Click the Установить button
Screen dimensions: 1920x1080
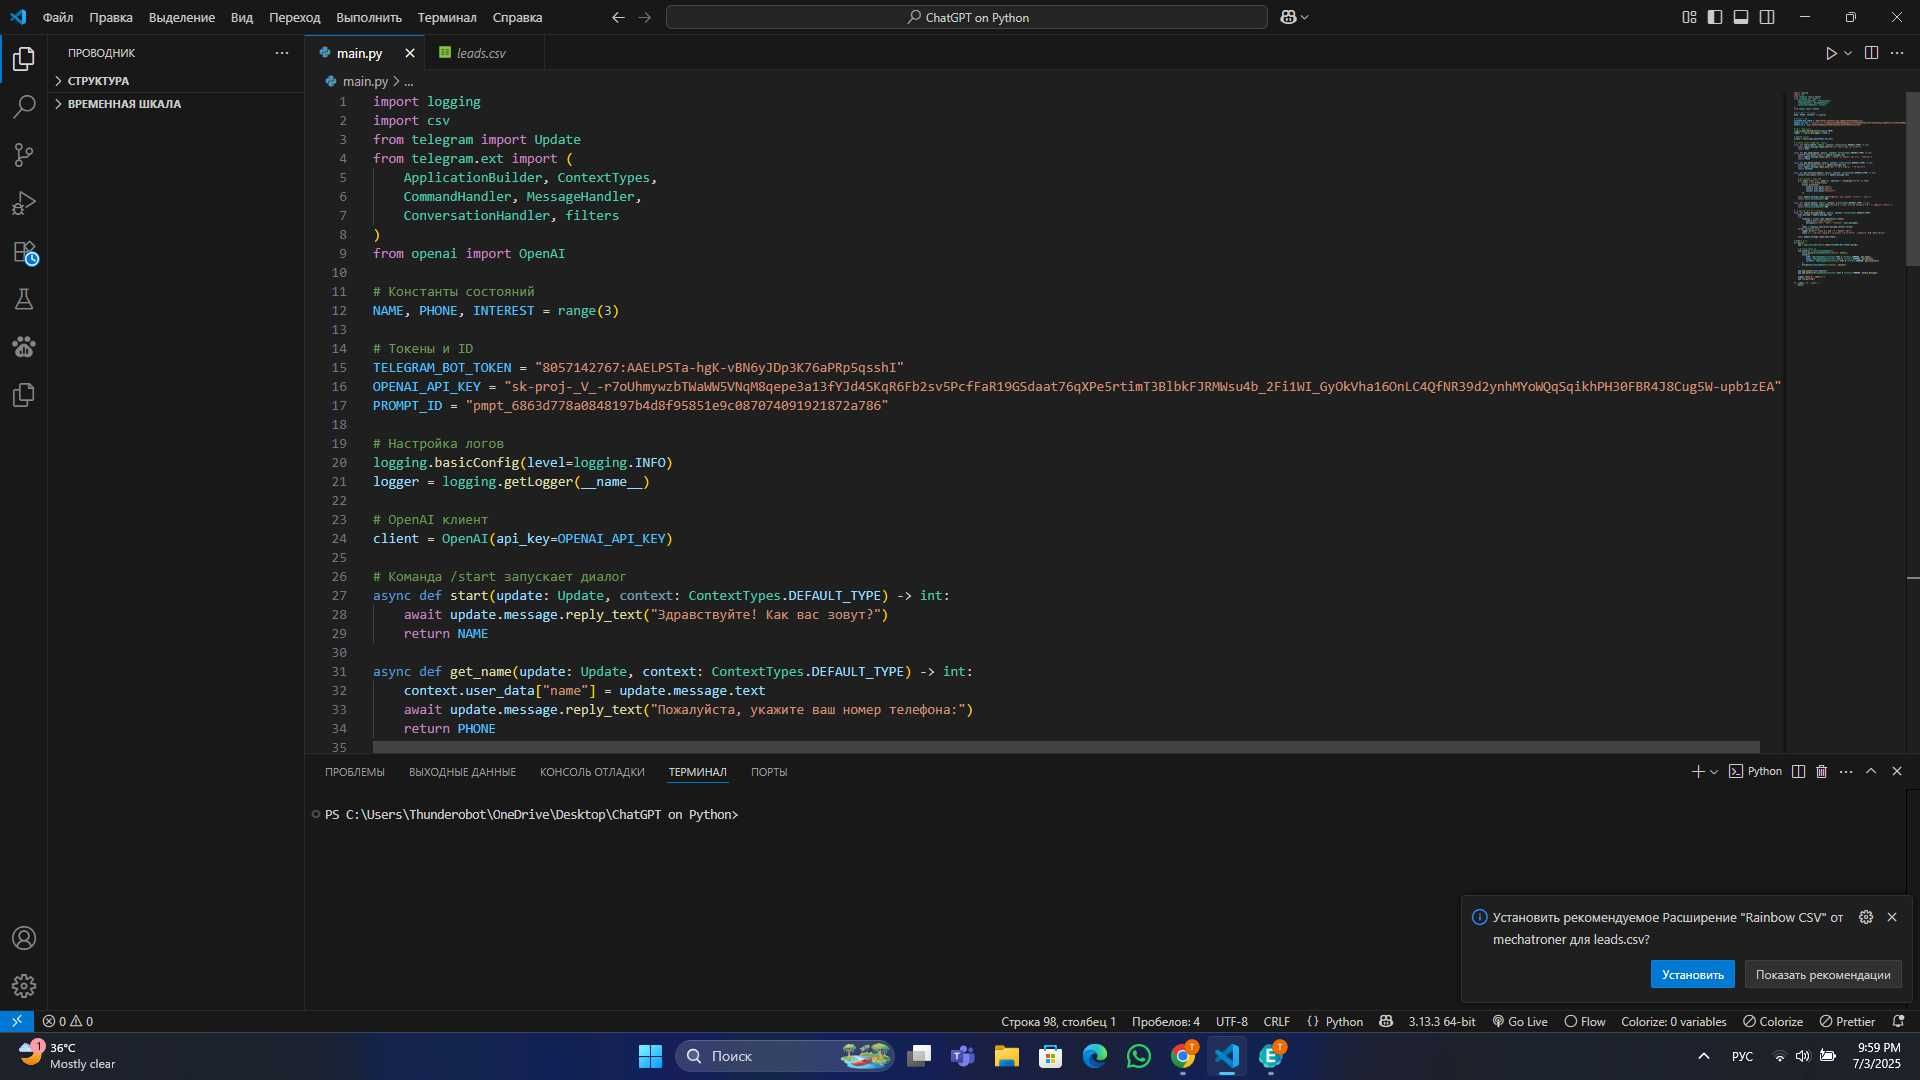(1692, 974)
